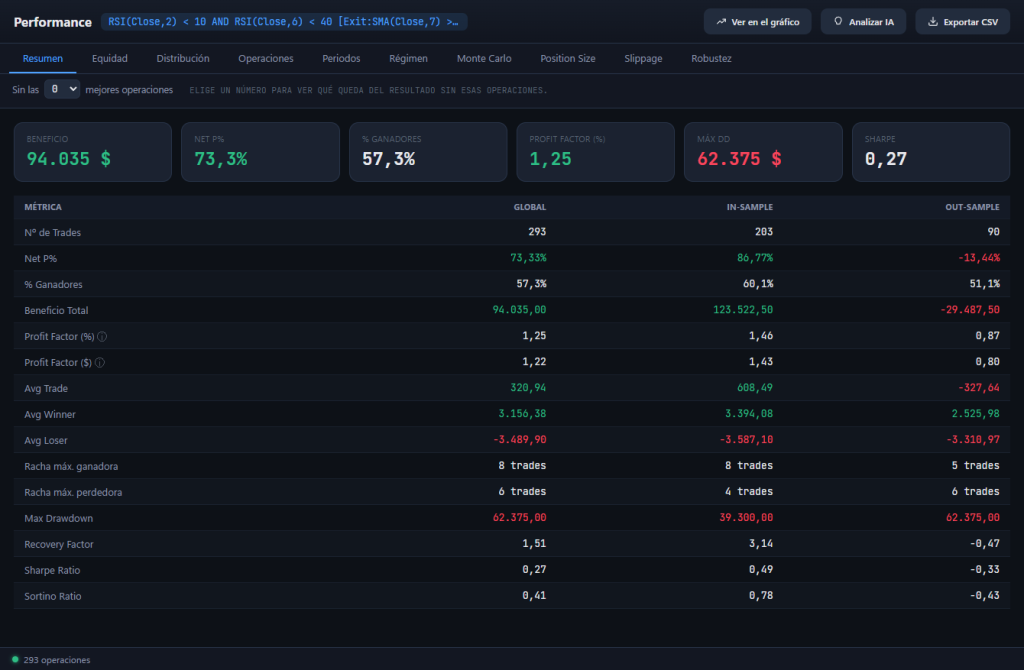This screenshot has width=1024, height=670.
Task: Click the info icon beside Profit Factor ($)
Action: (100, 362)
